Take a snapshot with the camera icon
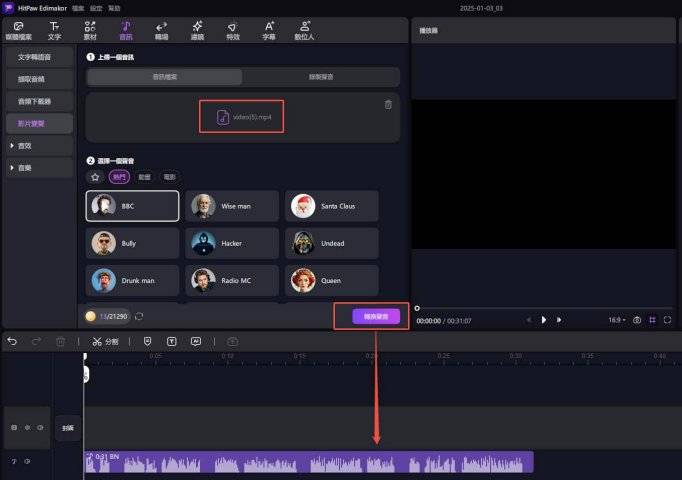 637,320
